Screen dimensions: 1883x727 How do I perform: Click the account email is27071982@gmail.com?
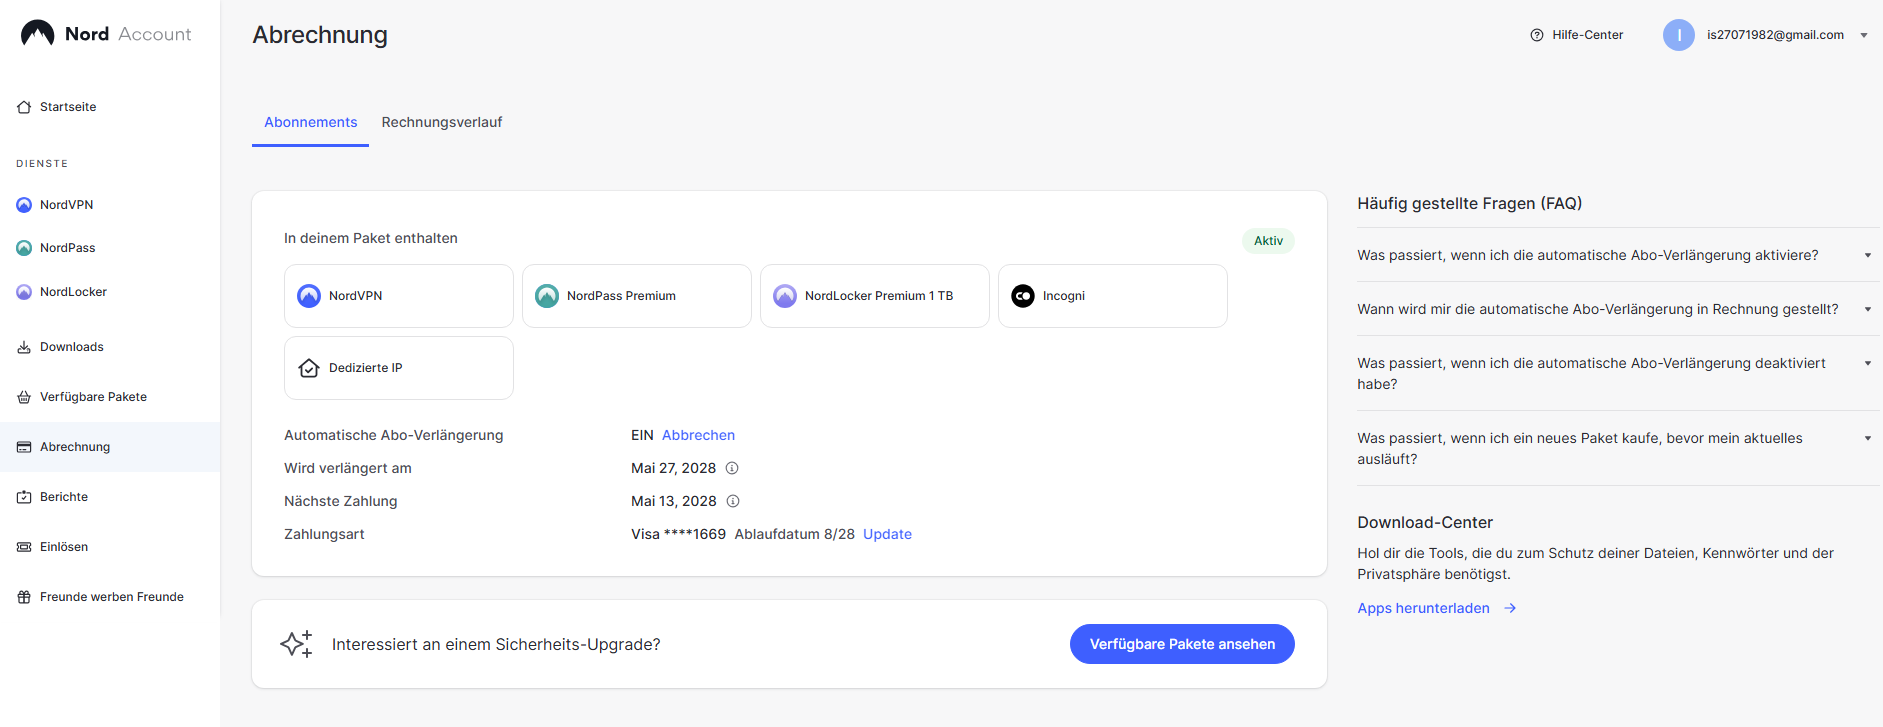coord(1775,35)
